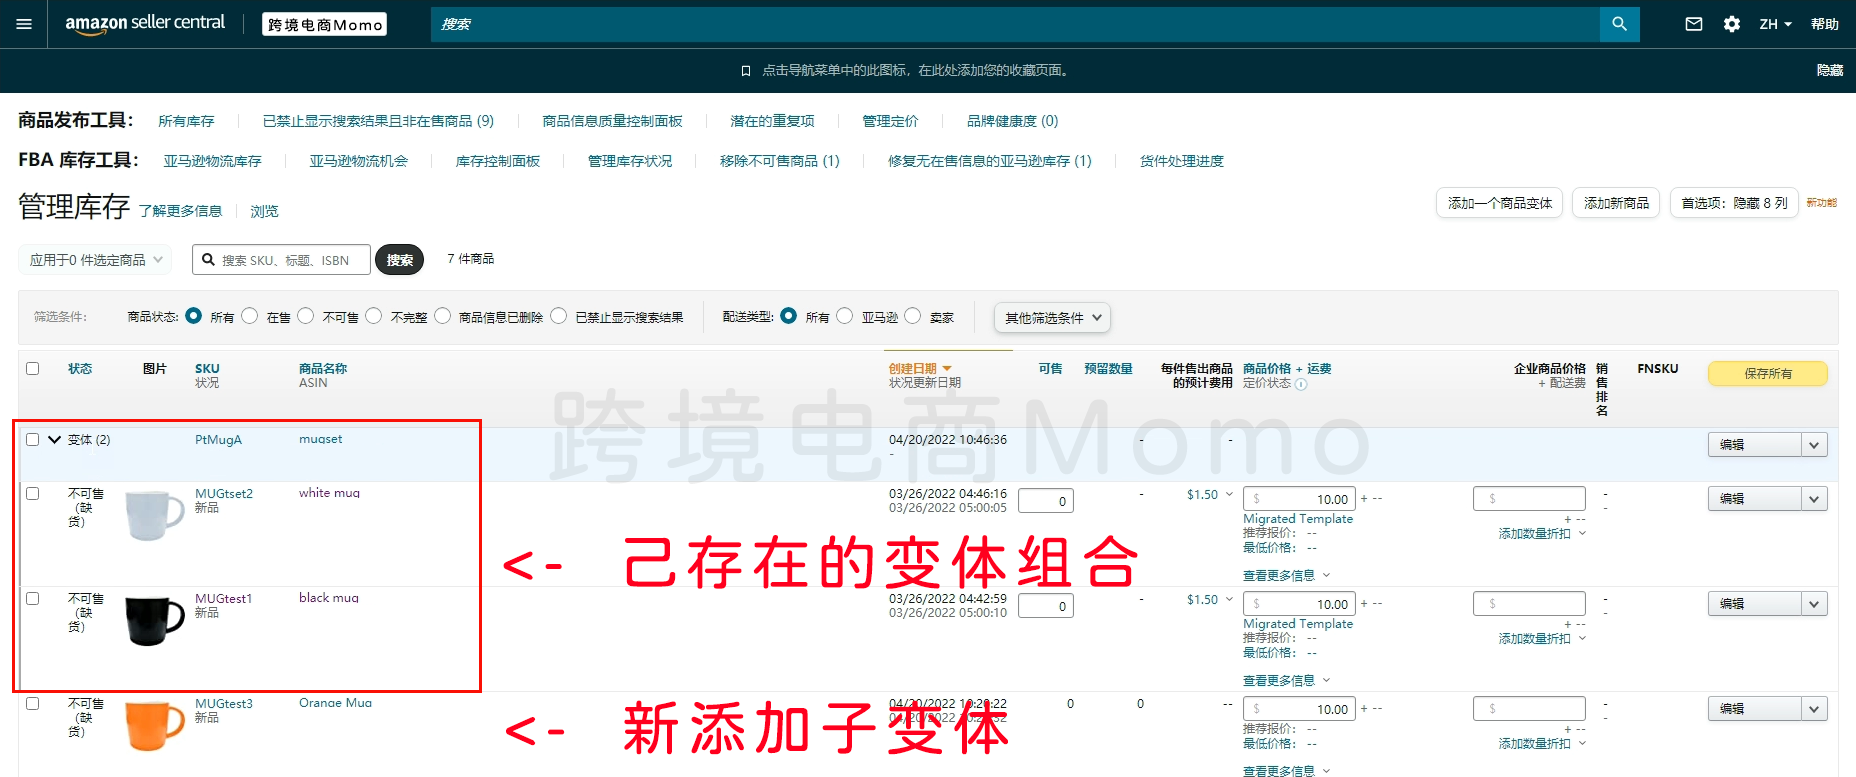Screen dimensions: 1856x777
Task: Edit available quantity field for MUGtset2
Action: [x=1046, y=501]
